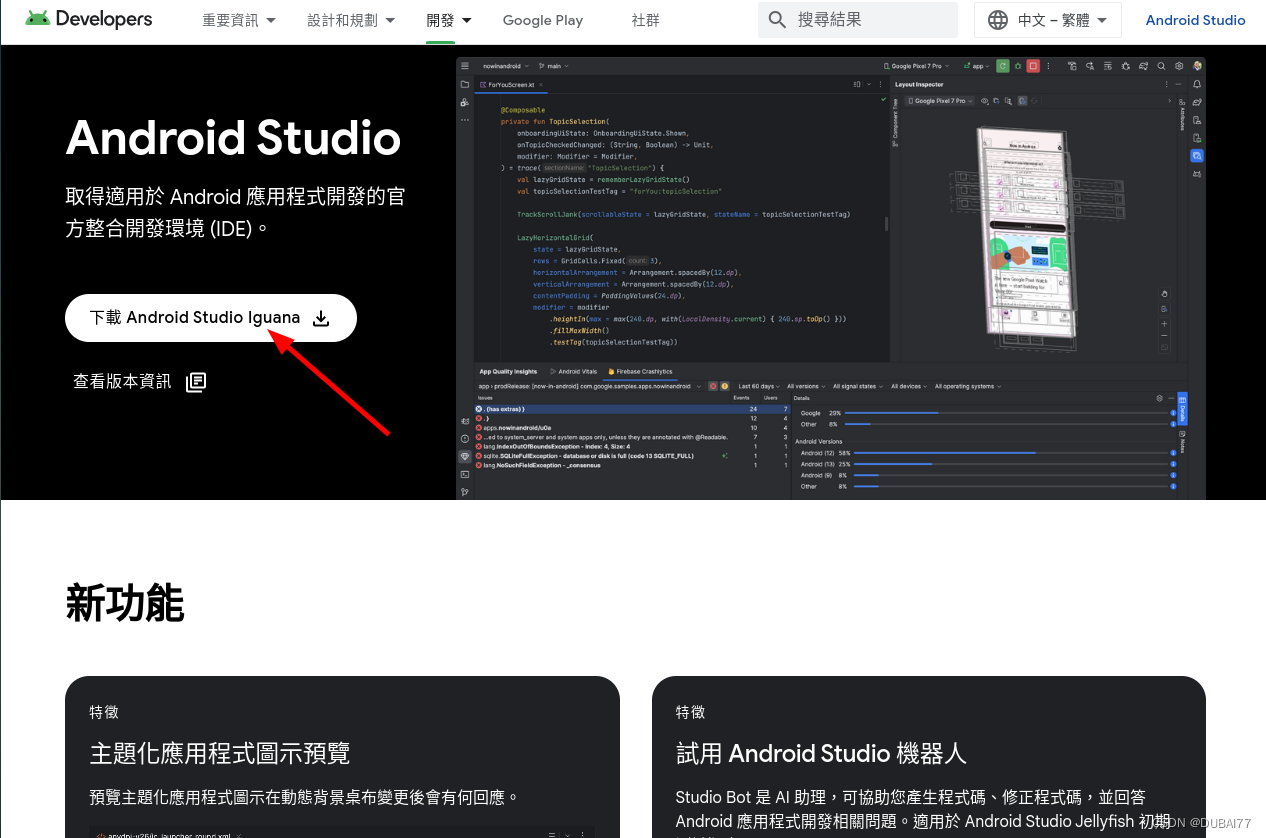Toggle the non-fatal issue filter icon
Screen dimensions: 1266x838
[x=724, y=386]
